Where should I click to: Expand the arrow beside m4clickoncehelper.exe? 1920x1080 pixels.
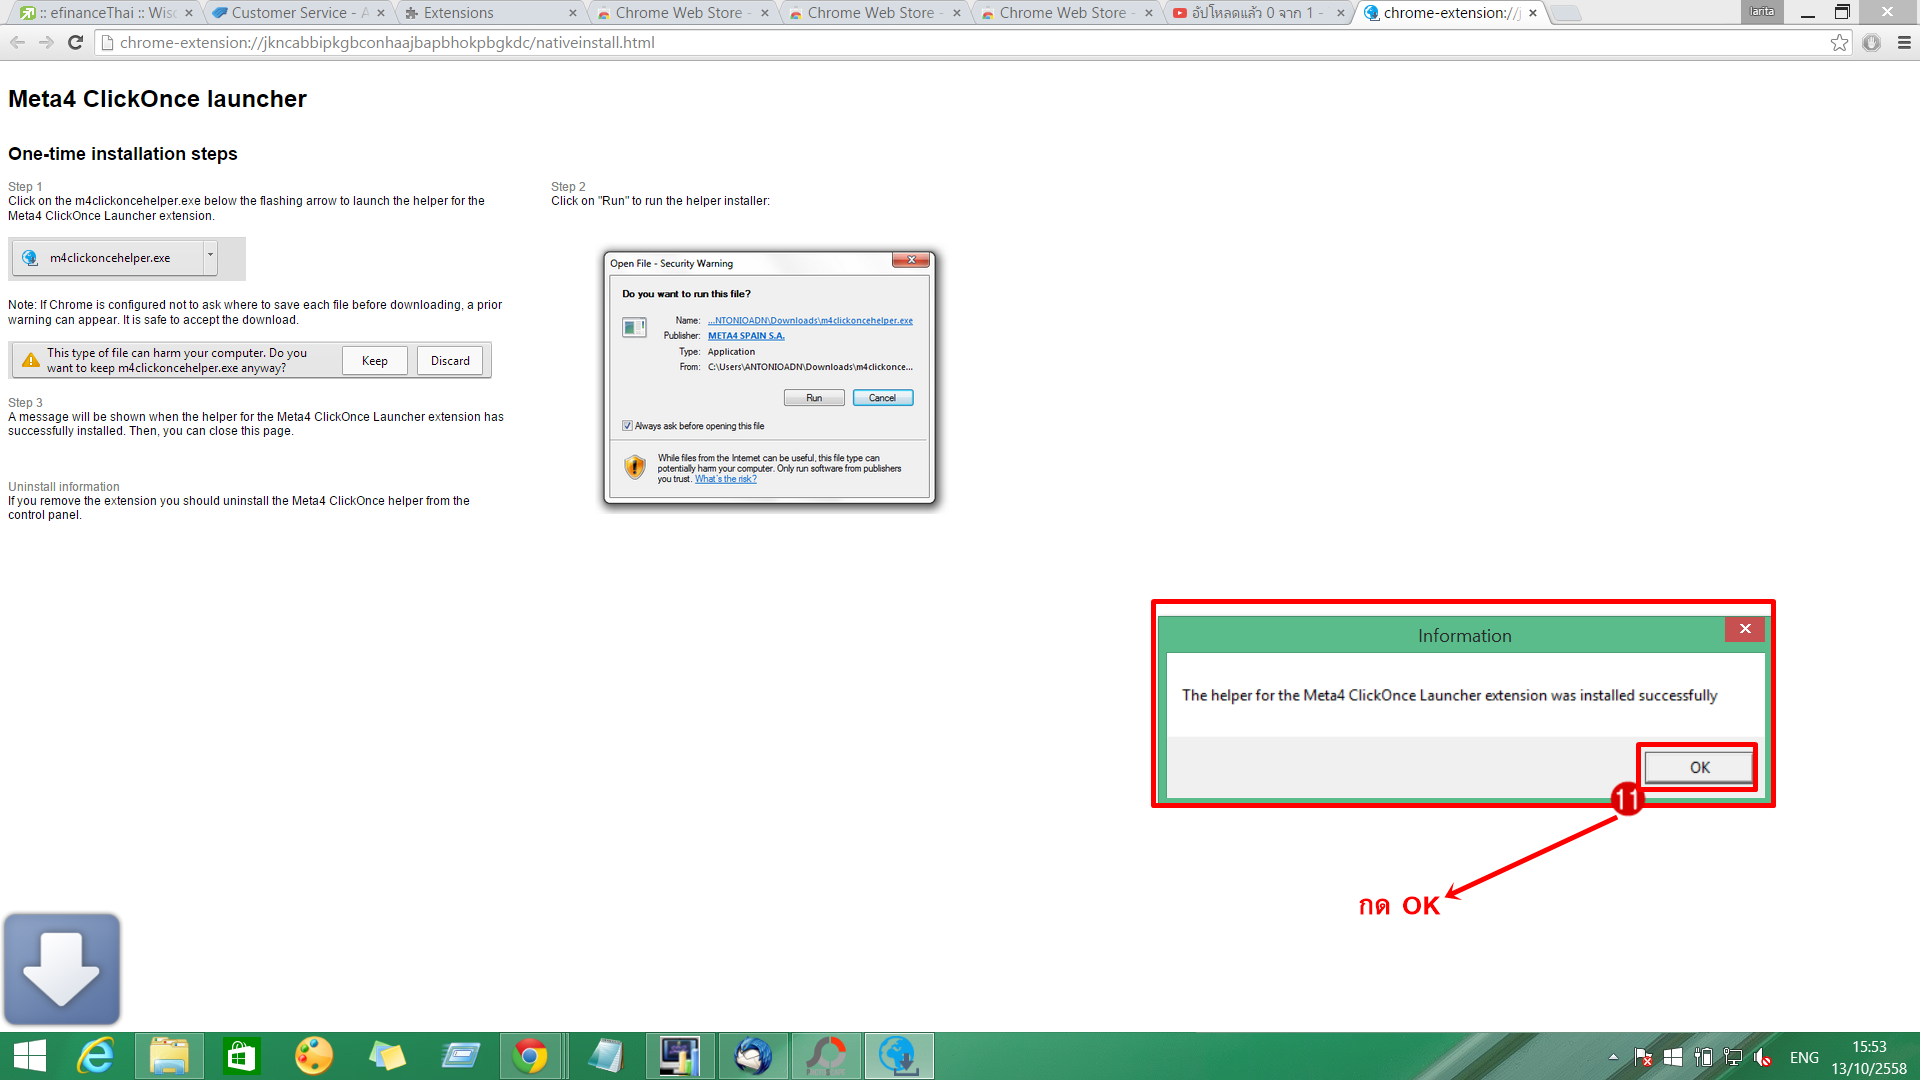210,256
